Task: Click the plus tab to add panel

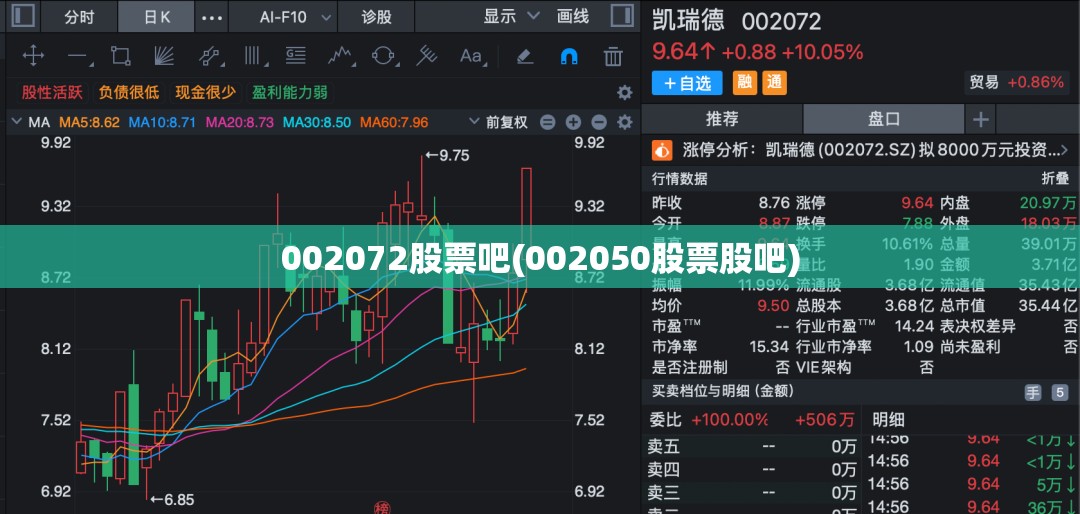Action: (x=980, y=120)
